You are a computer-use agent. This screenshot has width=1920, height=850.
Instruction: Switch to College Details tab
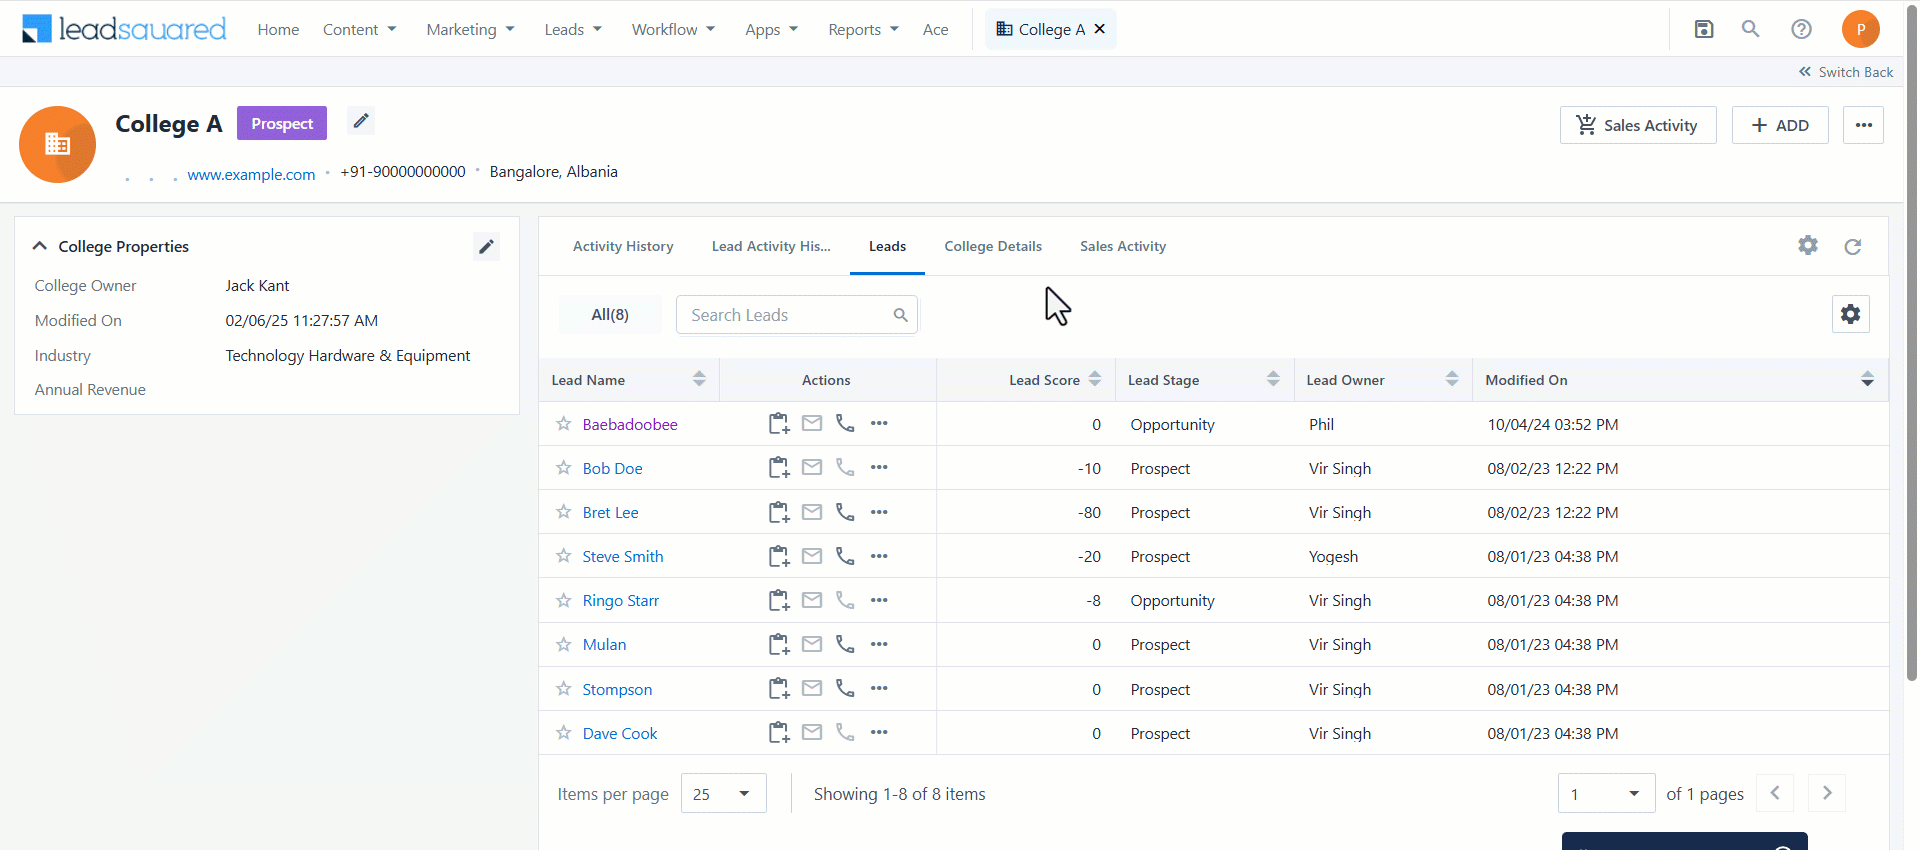point(993,246)
